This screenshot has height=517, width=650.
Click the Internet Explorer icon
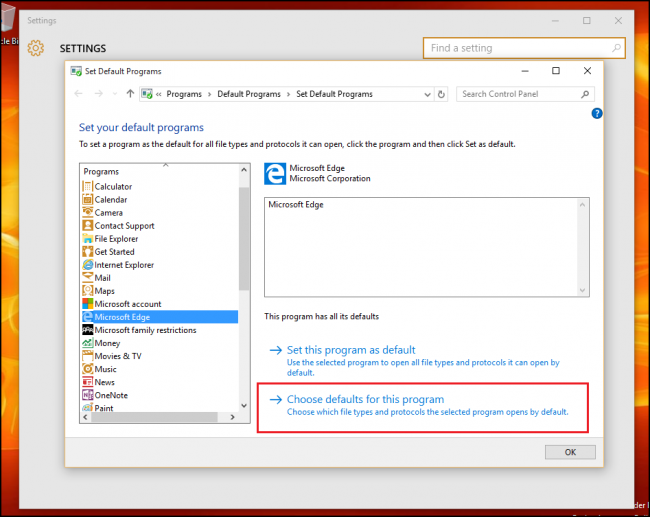point(87,265)
